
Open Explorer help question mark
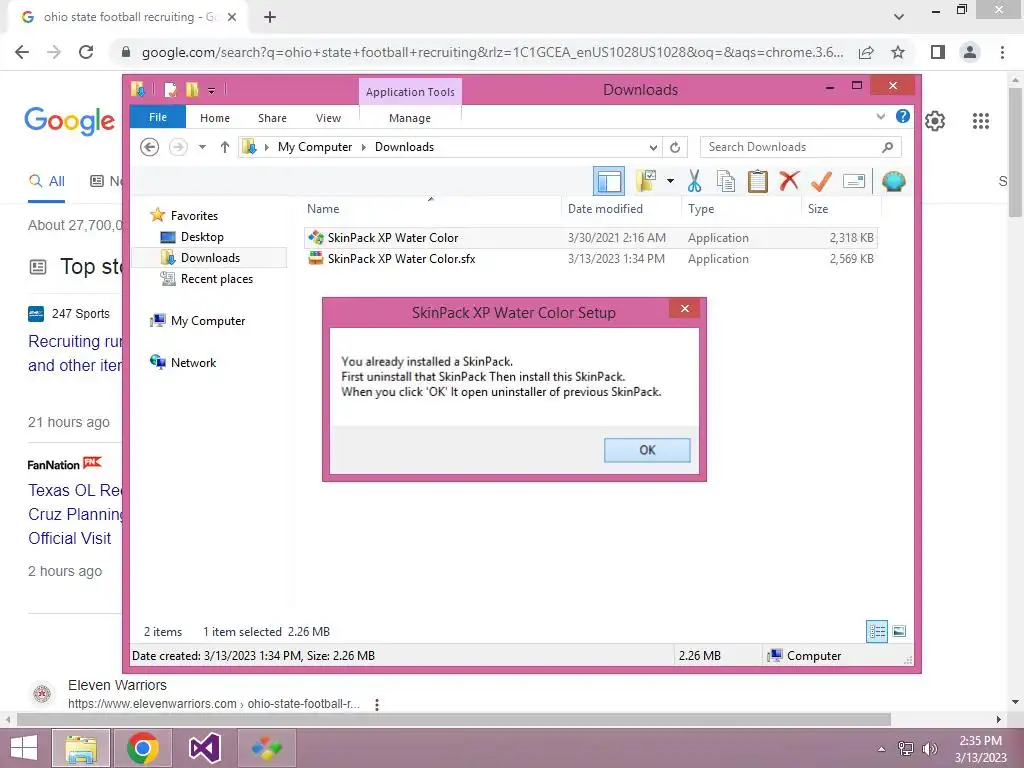point(903,116)
